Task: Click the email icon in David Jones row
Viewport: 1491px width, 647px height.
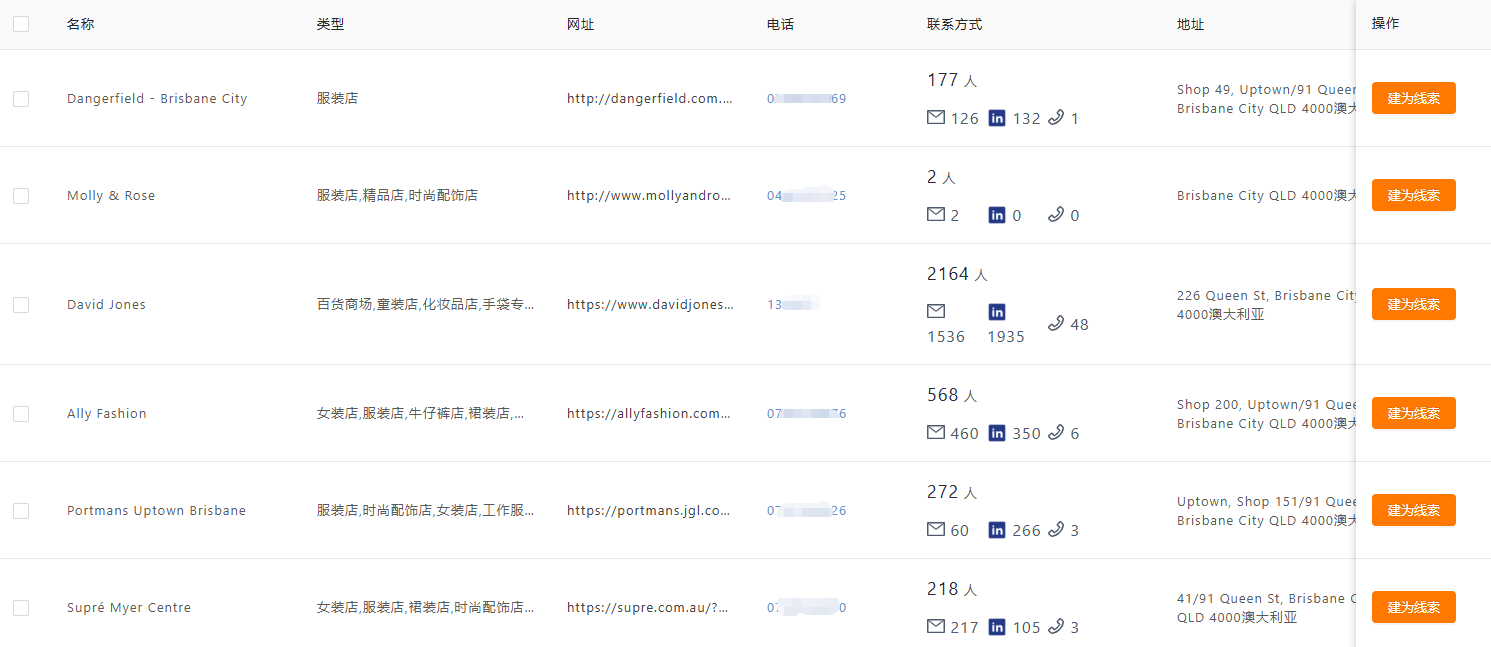Action: pos(936,312)
